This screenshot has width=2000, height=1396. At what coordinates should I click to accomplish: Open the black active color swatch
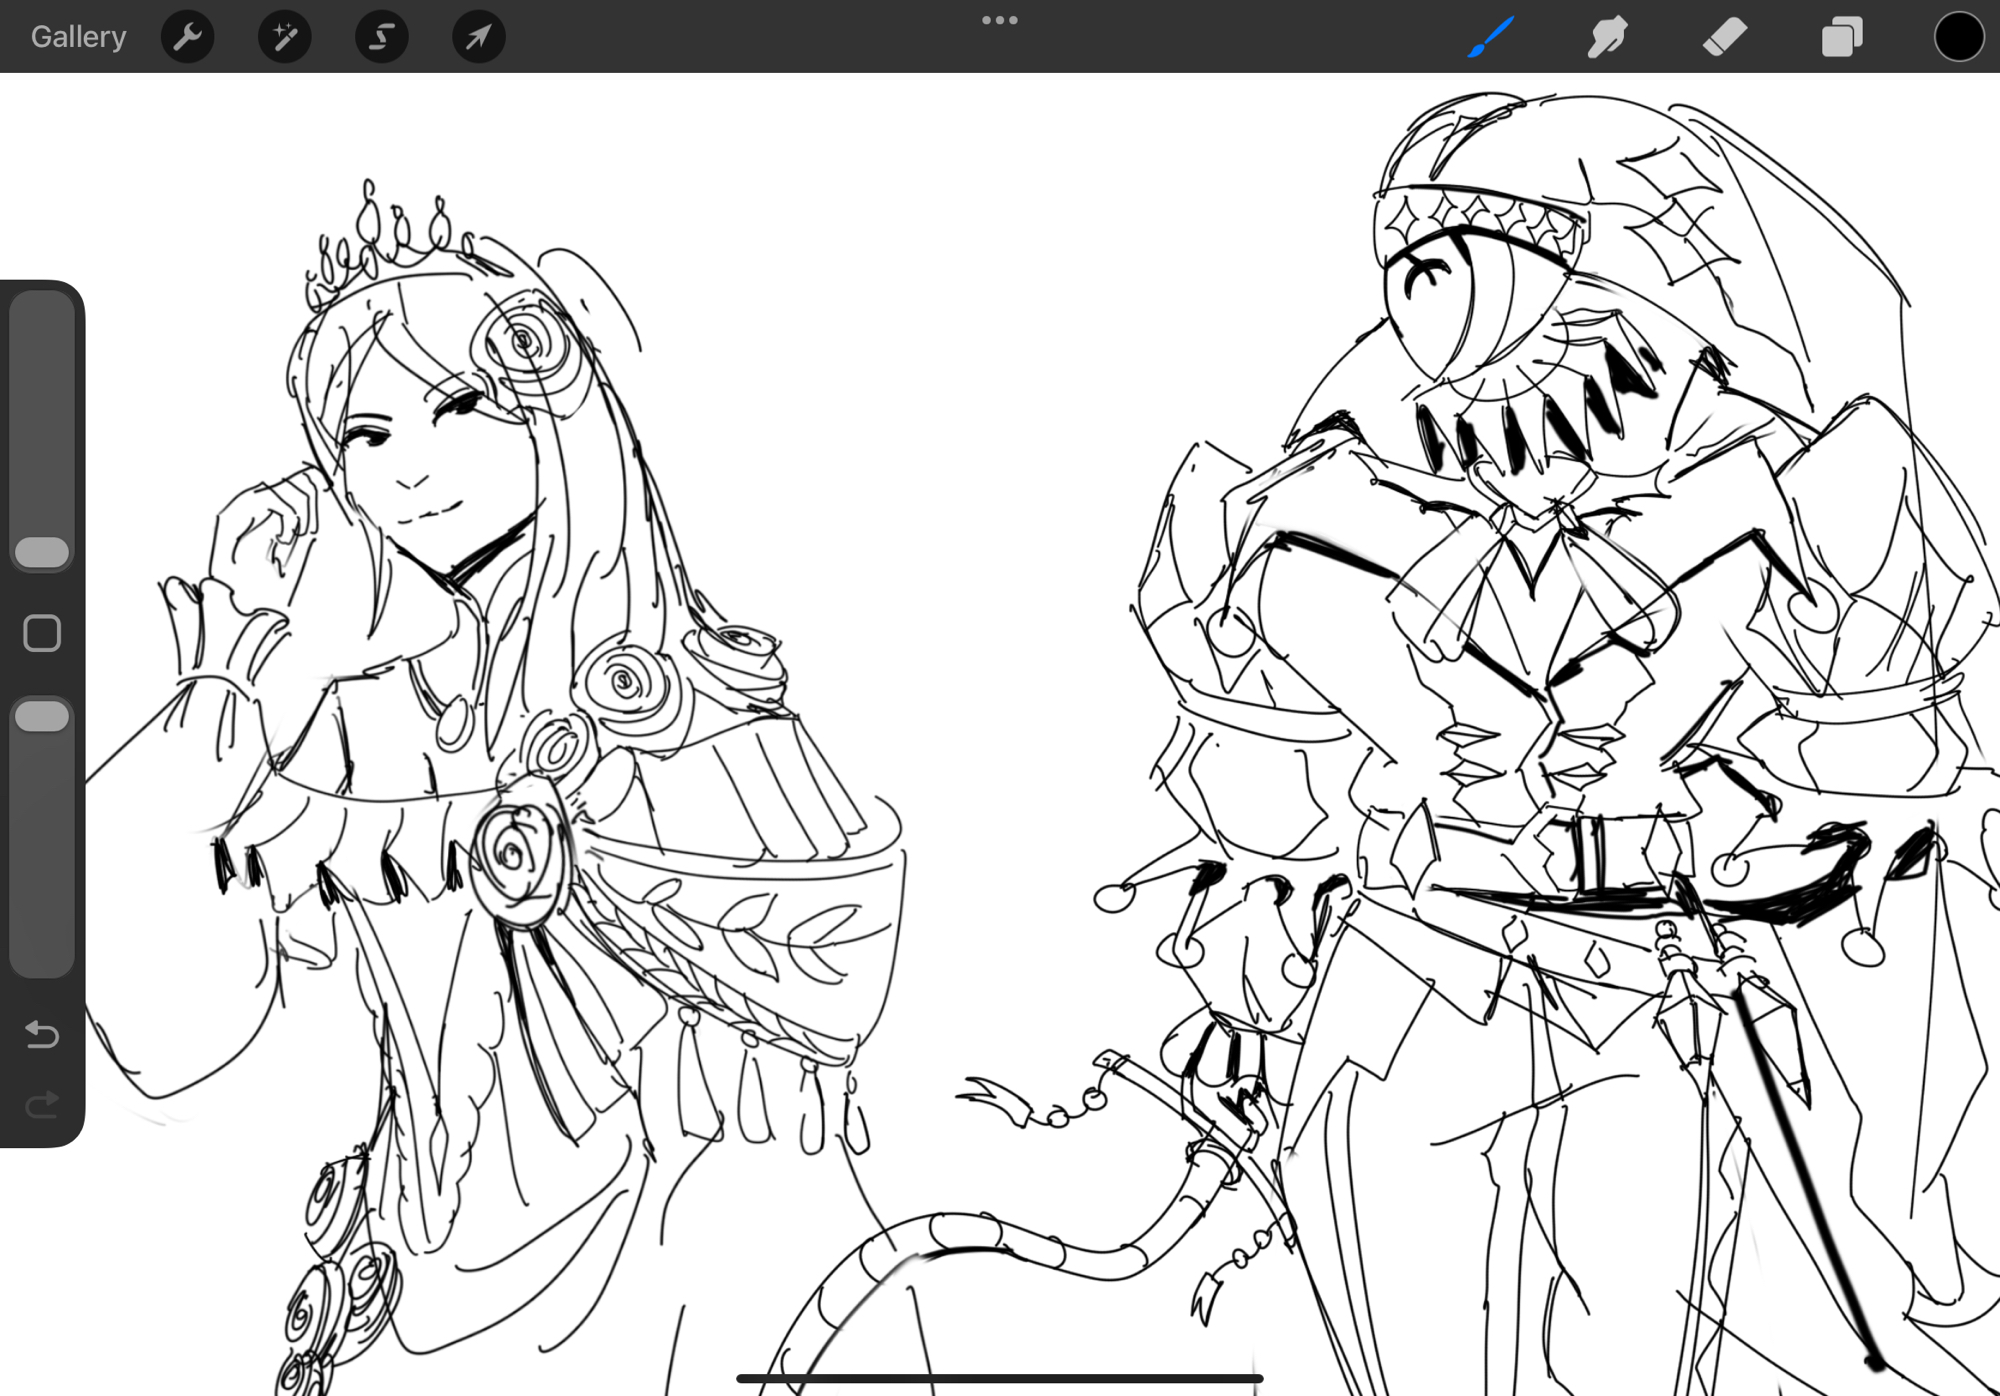(1957, 37)
